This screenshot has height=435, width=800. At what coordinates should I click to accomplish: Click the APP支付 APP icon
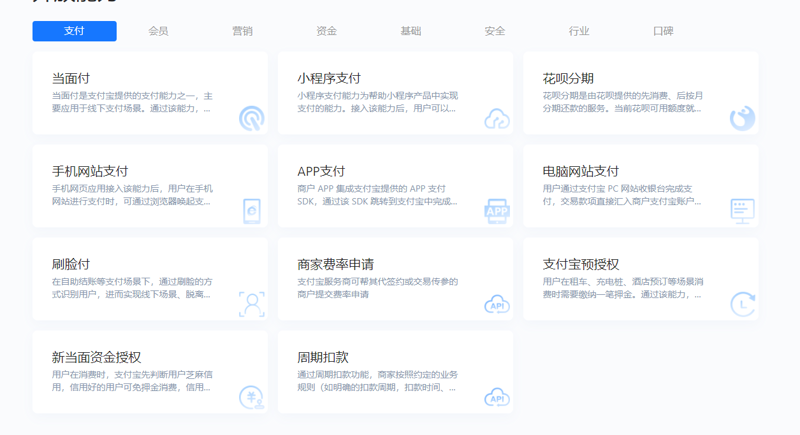pyautogui.click(x=497, y=211)
